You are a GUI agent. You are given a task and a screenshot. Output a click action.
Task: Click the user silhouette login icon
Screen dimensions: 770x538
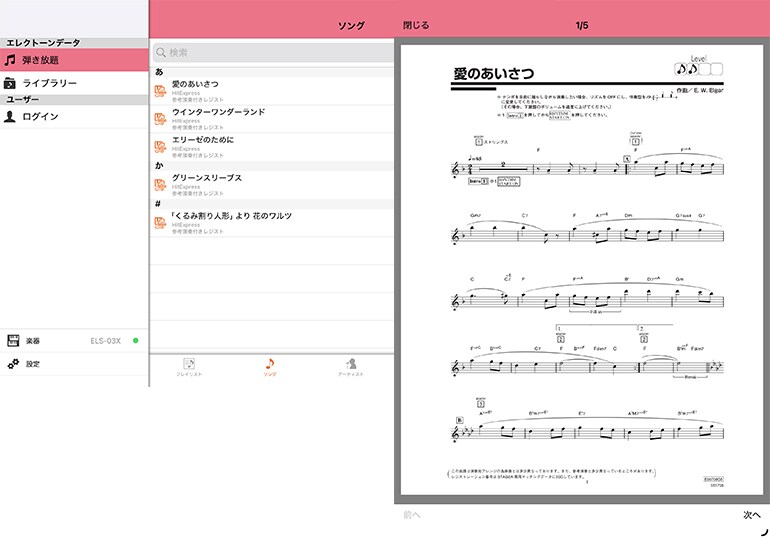pyautogui.click(x=10, y=116)
